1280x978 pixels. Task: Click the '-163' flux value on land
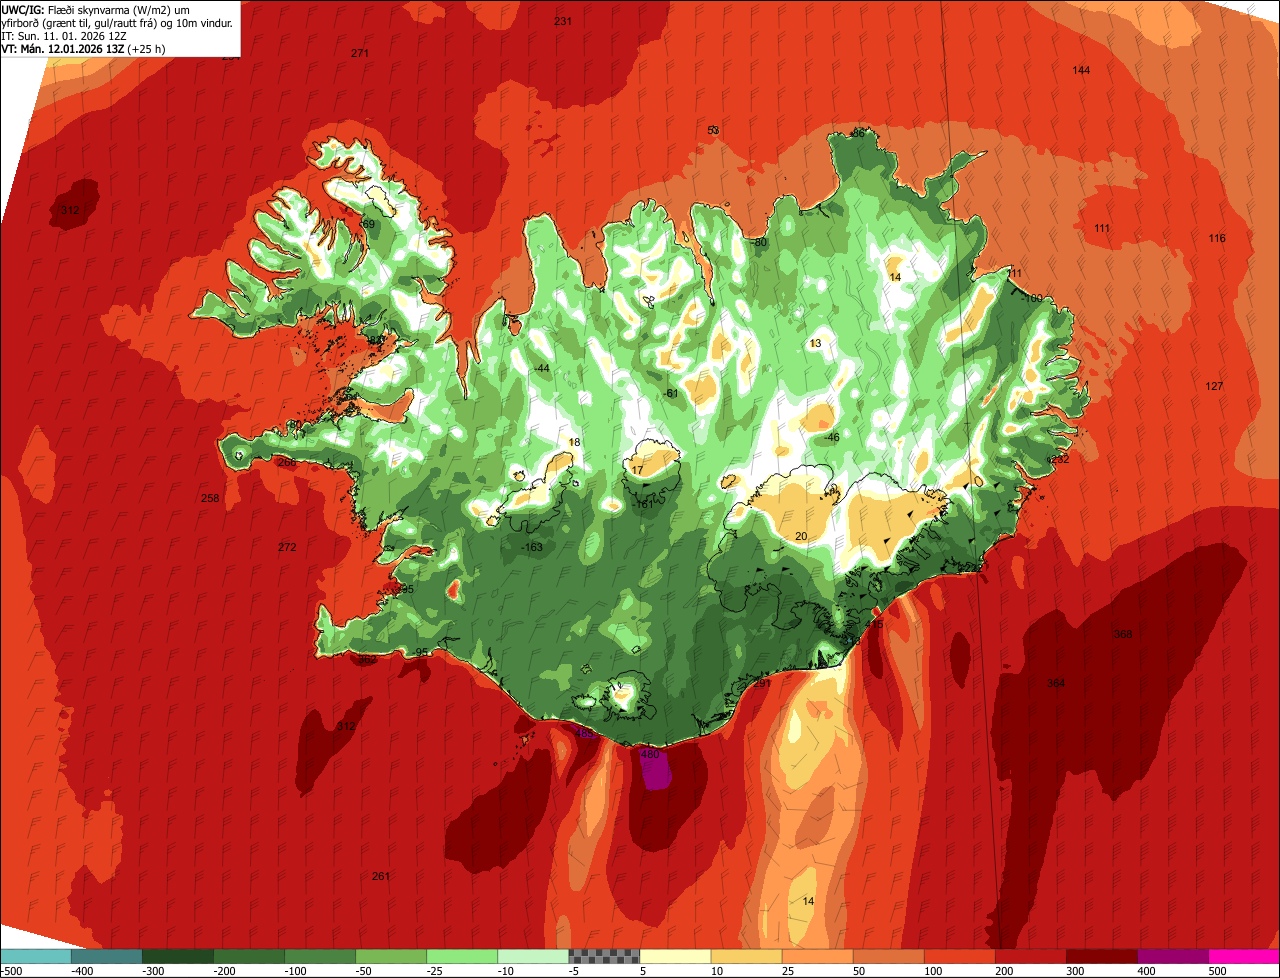pyautogui.click(x=532, y=547)
